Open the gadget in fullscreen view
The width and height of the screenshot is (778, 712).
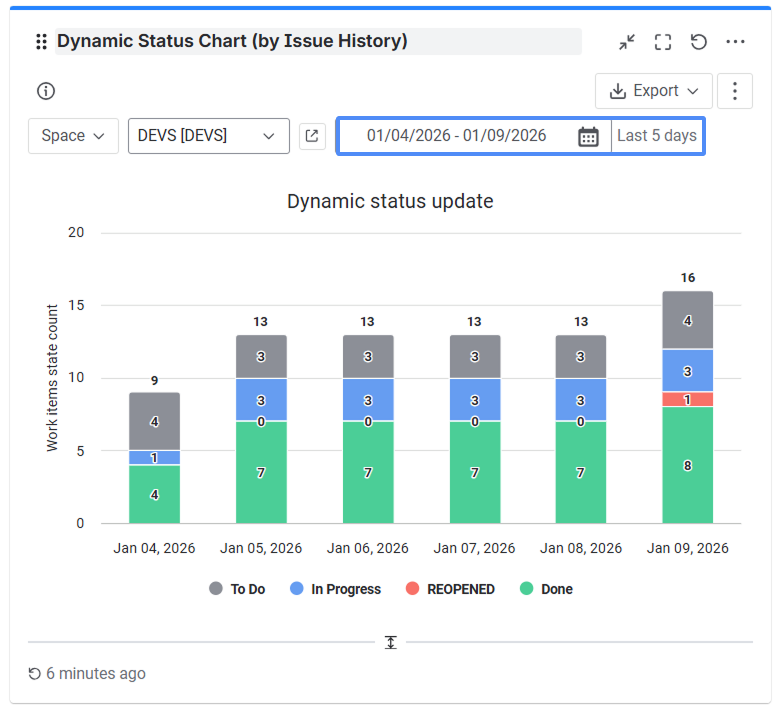663,42
